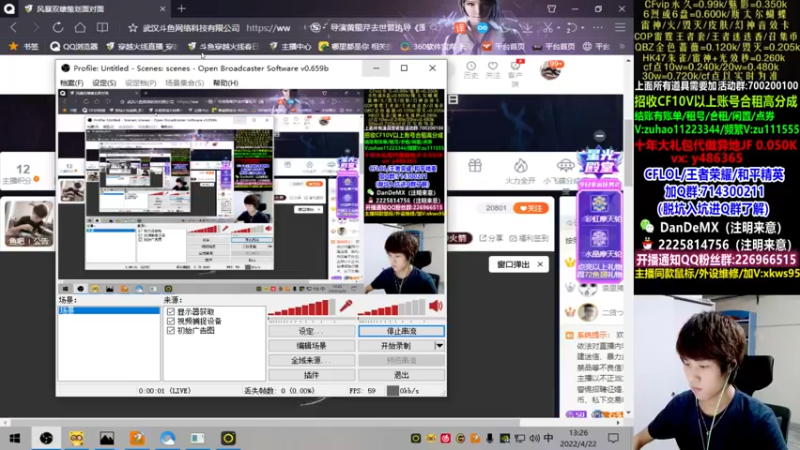This screenshot has height=450, width=800.
Task: Close the 窗口弹出 popup tag
Action: 540,264
